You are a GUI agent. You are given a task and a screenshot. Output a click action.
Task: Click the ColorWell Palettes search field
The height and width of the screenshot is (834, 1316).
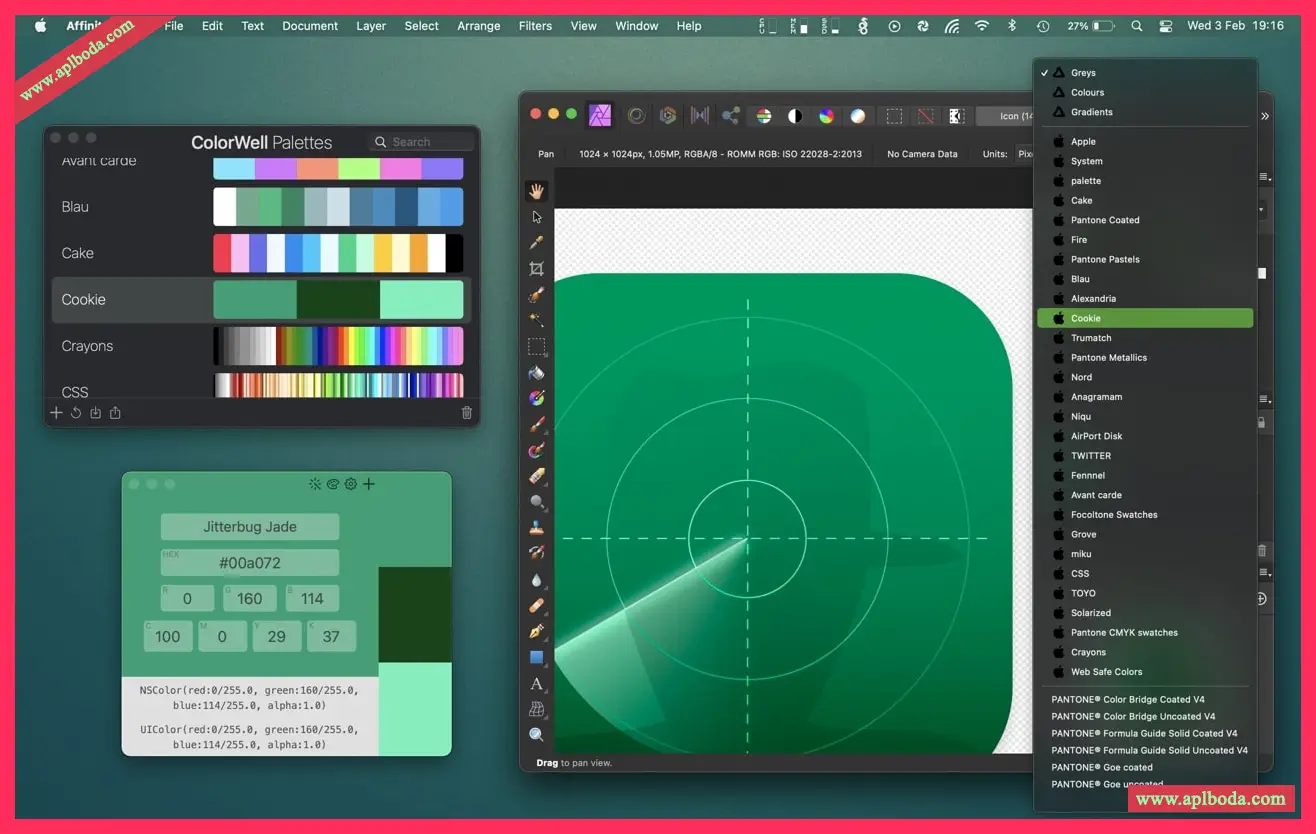point(420,142)
